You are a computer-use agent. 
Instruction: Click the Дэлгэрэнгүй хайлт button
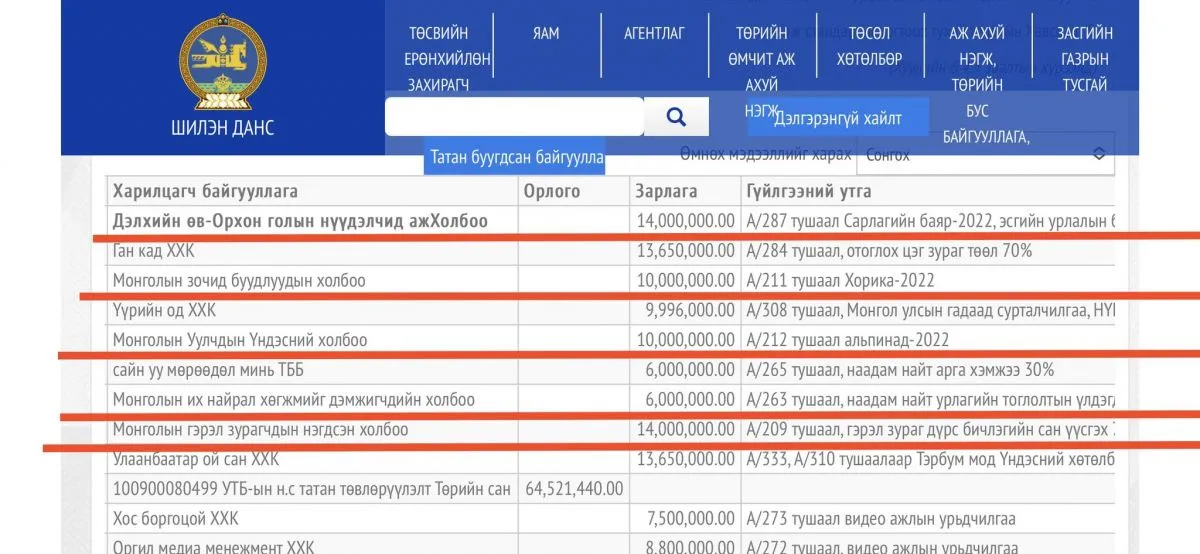click(x=838, y=118)
